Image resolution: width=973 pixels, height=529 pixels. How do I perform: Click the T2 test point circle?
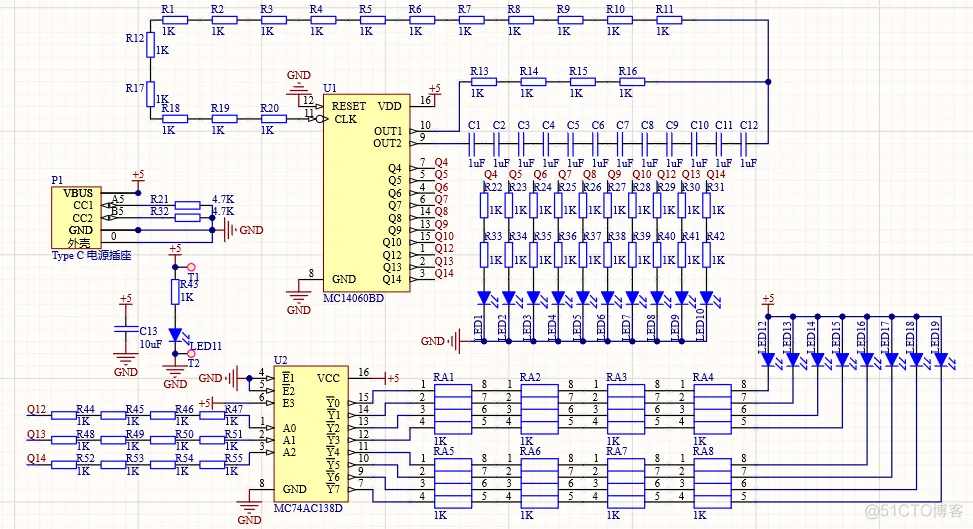[x=192, y=354]
